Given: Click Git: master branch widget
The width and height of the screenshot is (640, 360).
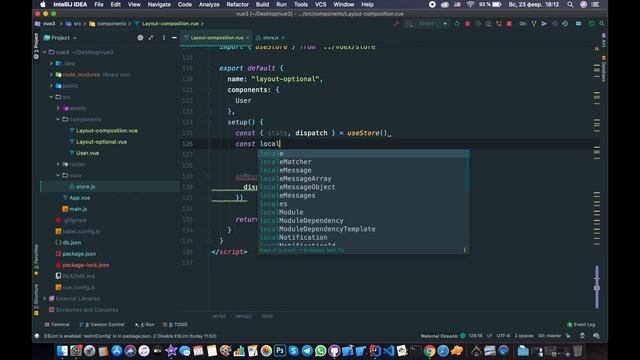Looking at the screenshot, I should pos(549,336).
